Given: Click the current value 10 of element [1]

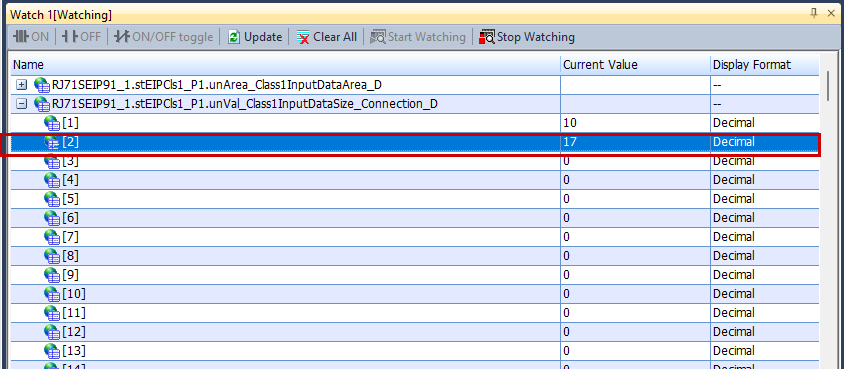Looking at the screenshot, I should pyautogui.click(x=569, y=123).
